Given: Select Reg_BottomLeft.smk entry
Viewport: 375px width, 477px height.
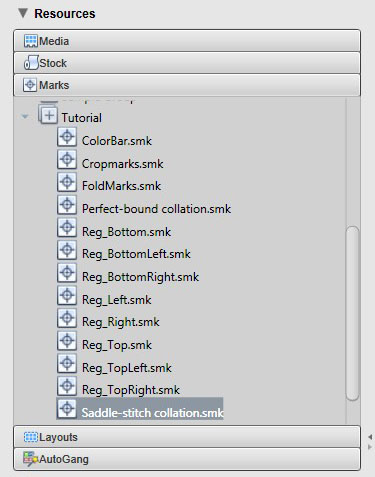Looking at the screenshot, I should point(136,254).
